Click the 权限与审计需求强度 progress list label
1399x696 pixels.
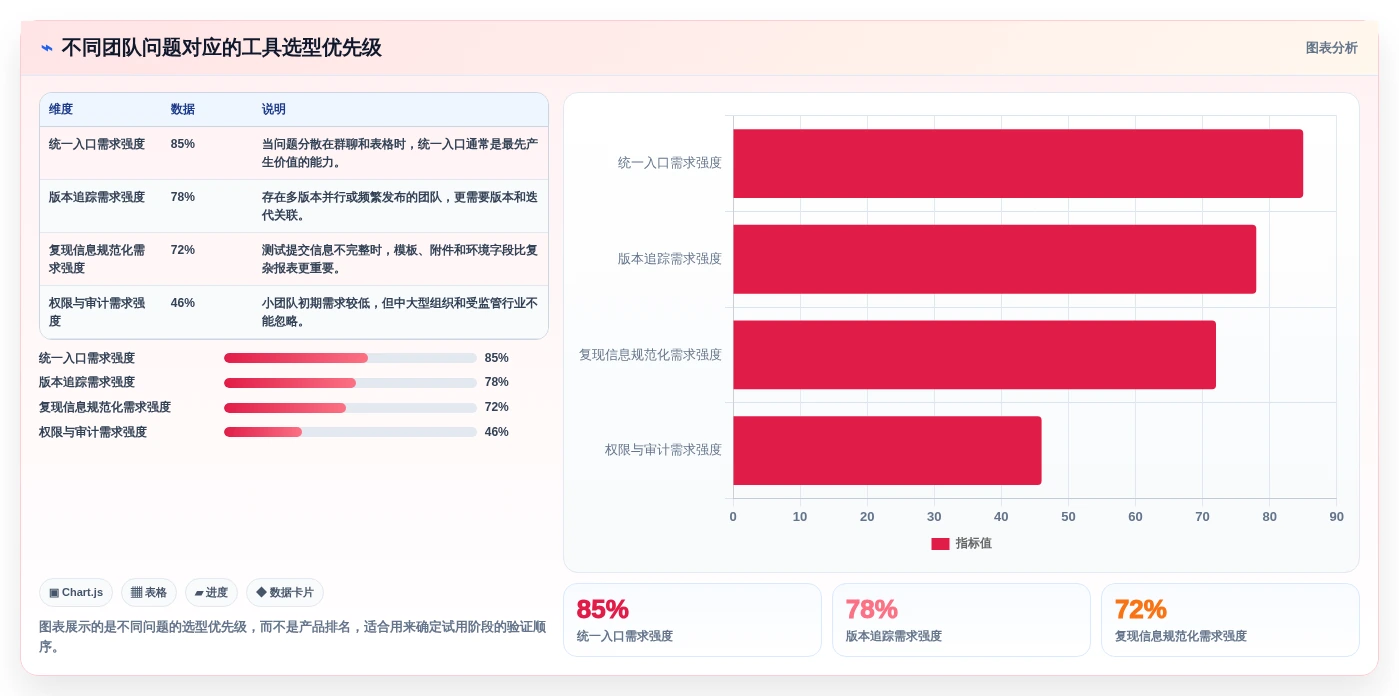click(93, 432)
